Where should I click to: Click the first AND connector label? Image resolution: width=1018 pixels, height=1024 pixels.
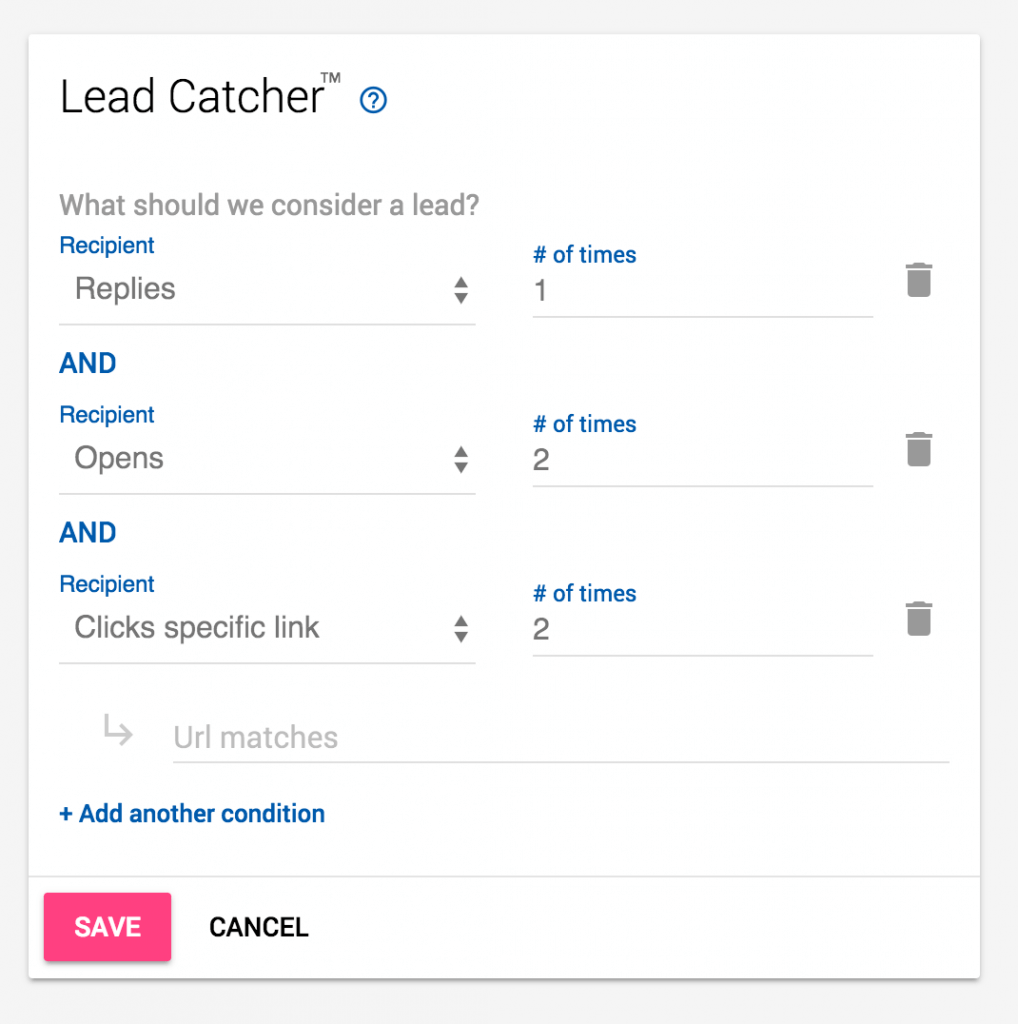(86, 363)
